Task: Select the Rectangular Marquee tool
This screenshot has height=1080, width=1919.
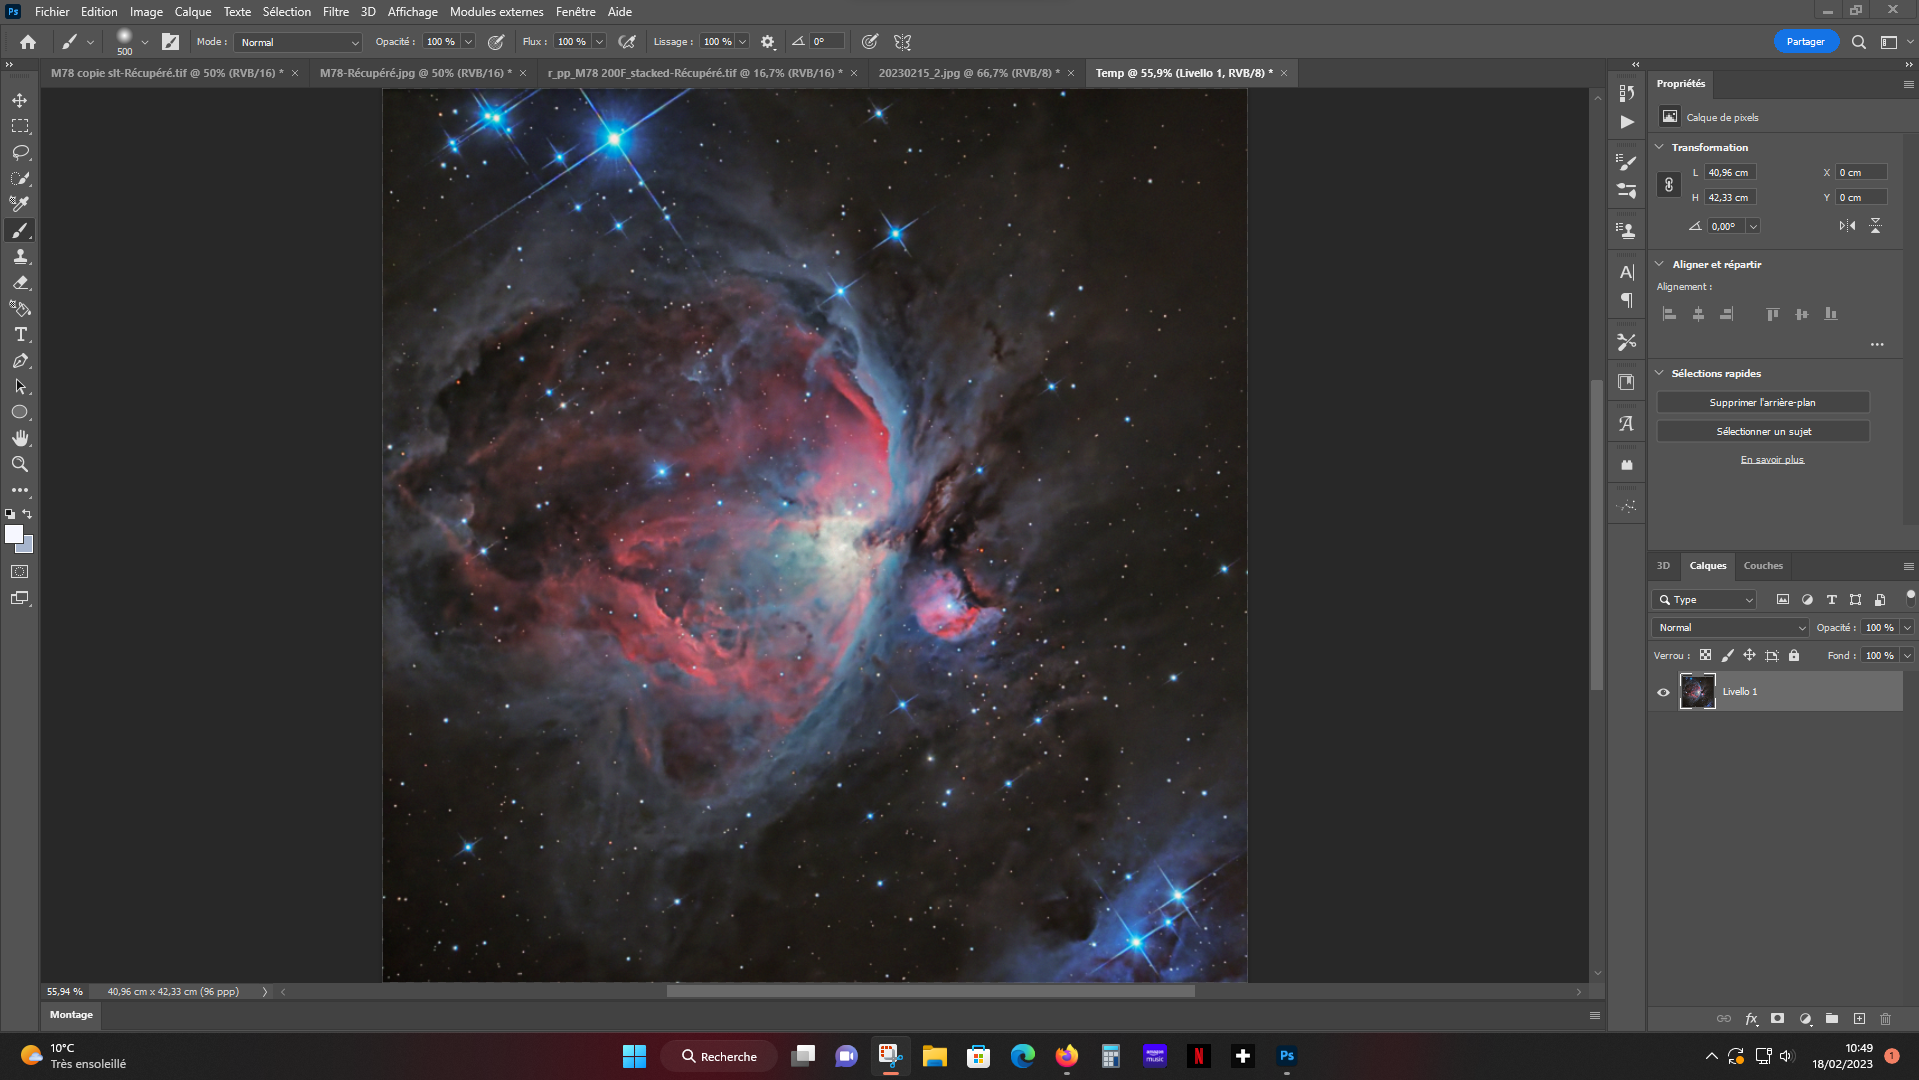Action: [20, 126]
